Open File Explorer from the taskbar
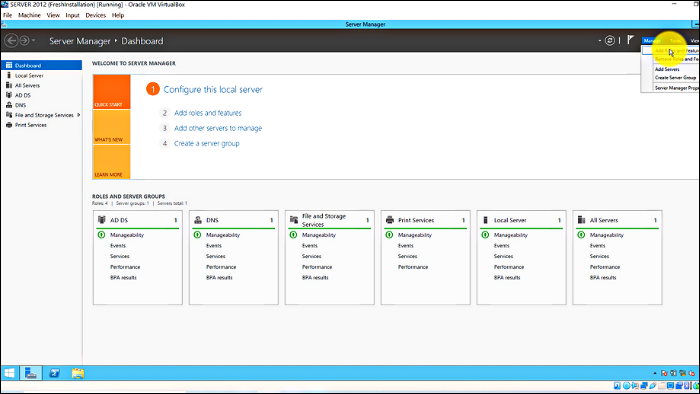The height and width of the screenshot is (394, 700). pos(78,373)
